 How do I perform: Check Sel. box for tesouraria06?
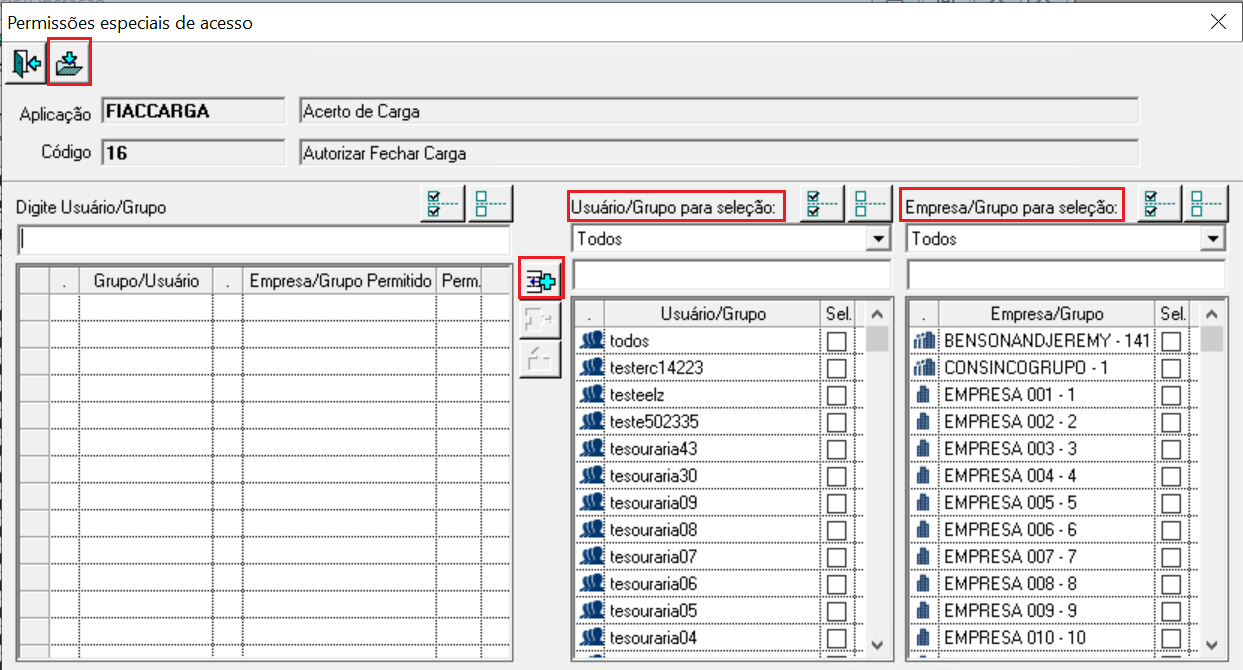pyautogui.click(x=837, y=585)
